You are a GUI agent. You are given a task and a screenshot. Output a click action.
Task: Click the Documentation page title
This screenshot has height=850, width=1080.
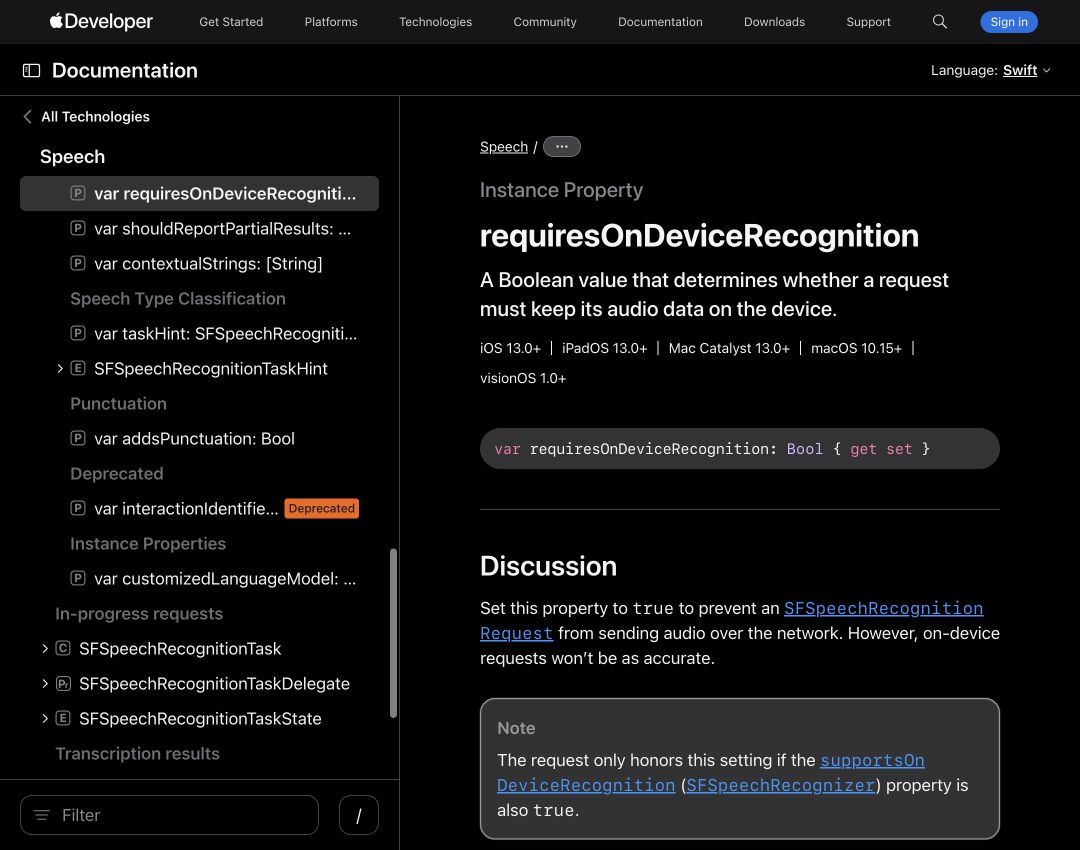pyautogui.click(x=125, y=70)
